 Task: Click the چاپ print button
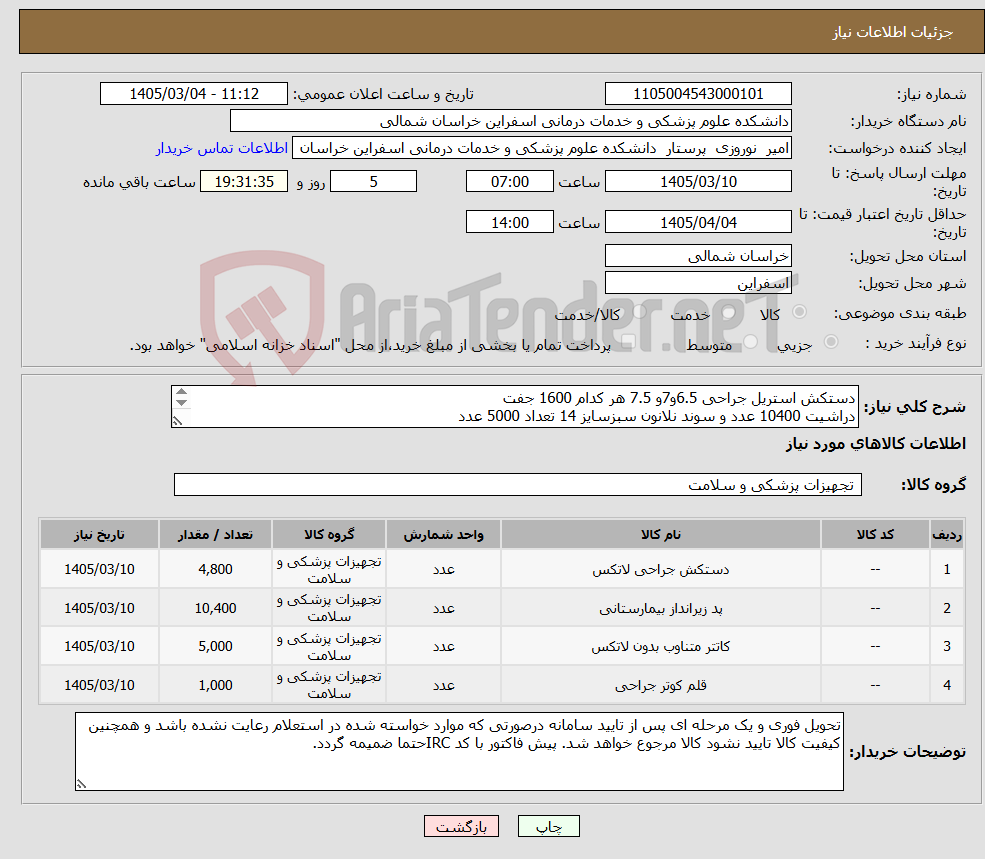pos(548,826)
